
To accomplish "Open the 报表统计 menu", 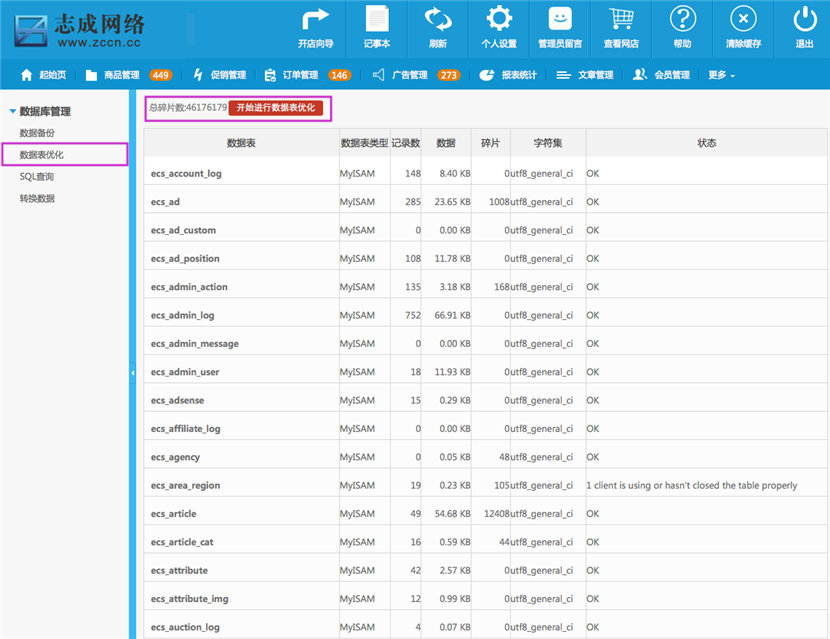I will (x=519, y=75).
